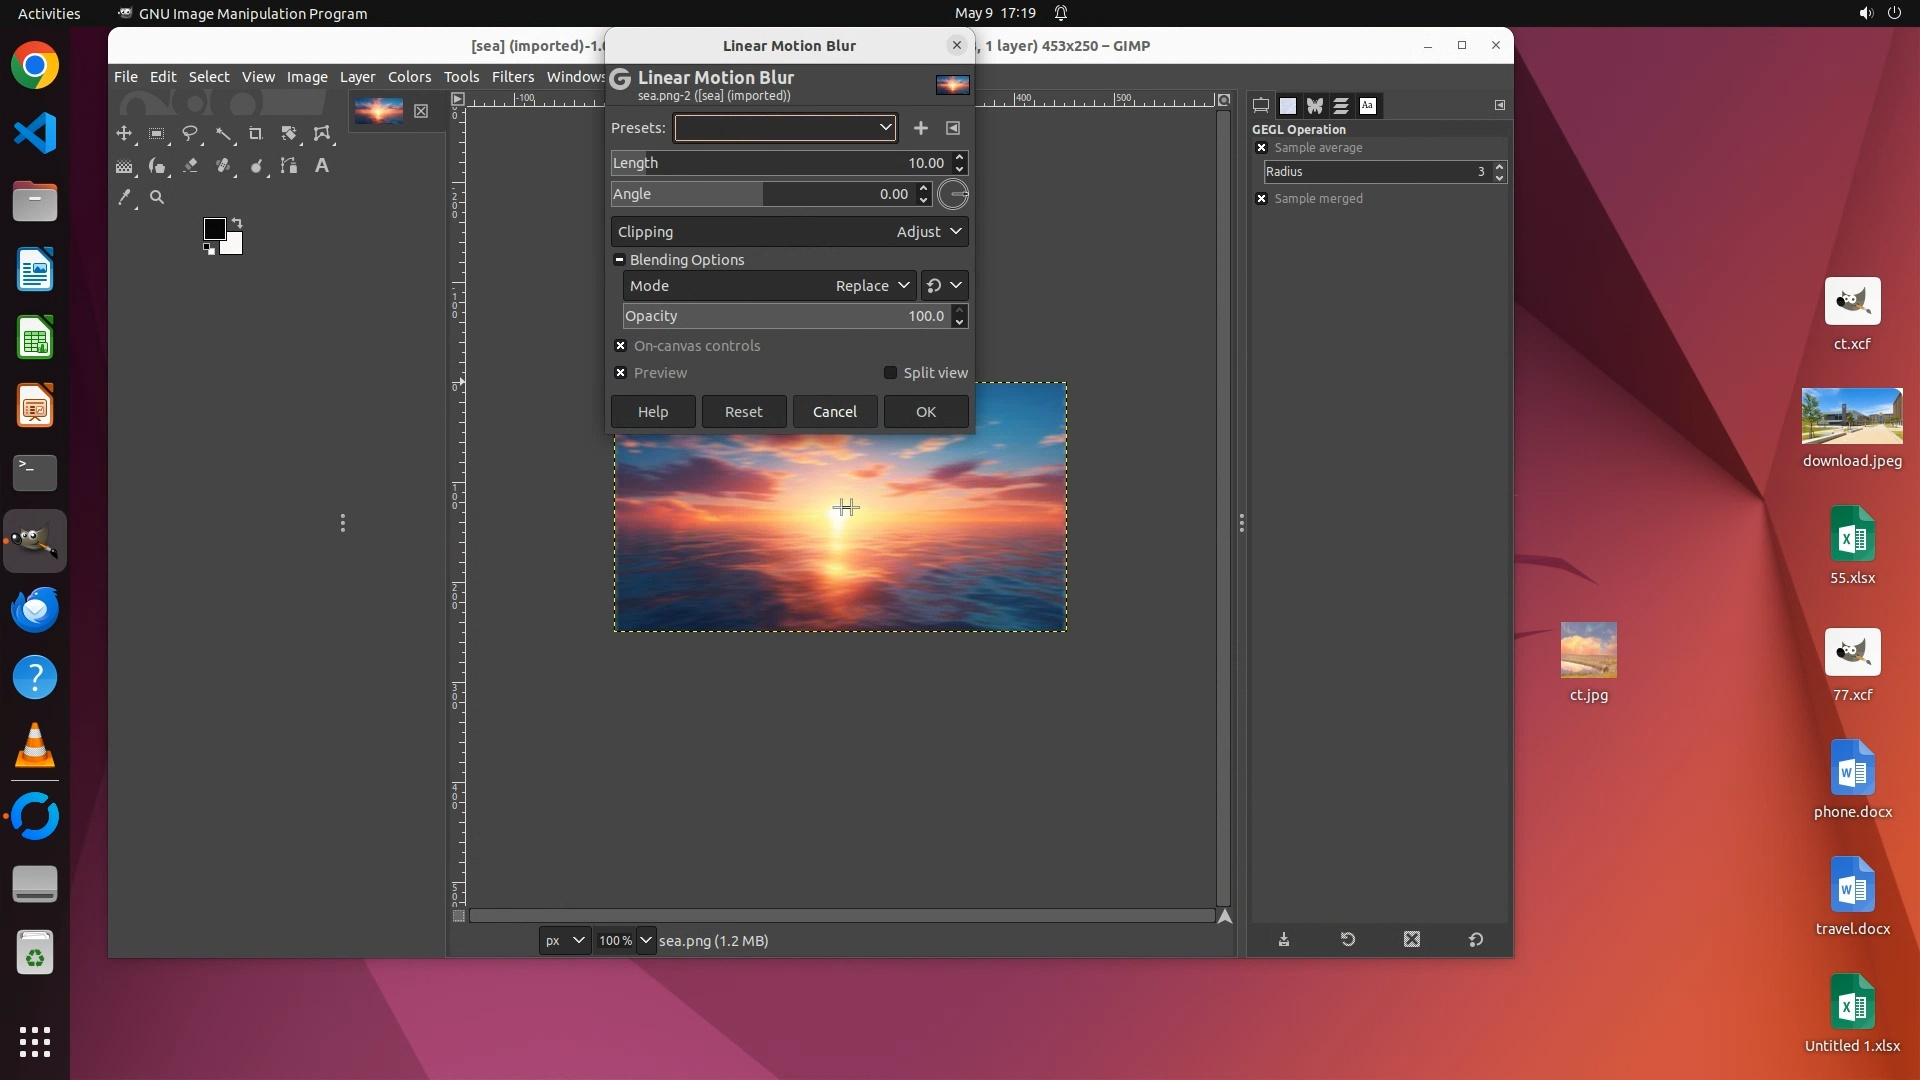Open the Filters menu
Screen dimensions: 1920x1080
point(512,77)
